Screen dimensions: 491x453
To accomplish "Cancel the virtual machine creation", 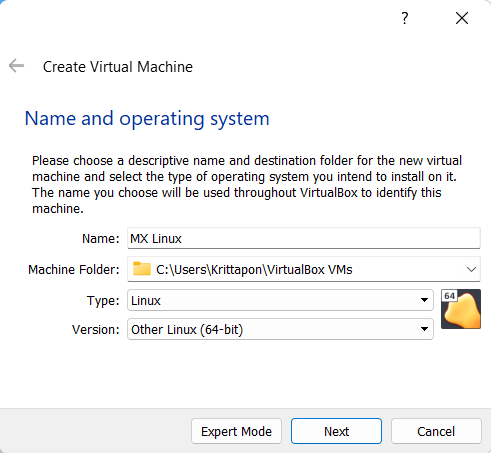I will click(436, 431).
